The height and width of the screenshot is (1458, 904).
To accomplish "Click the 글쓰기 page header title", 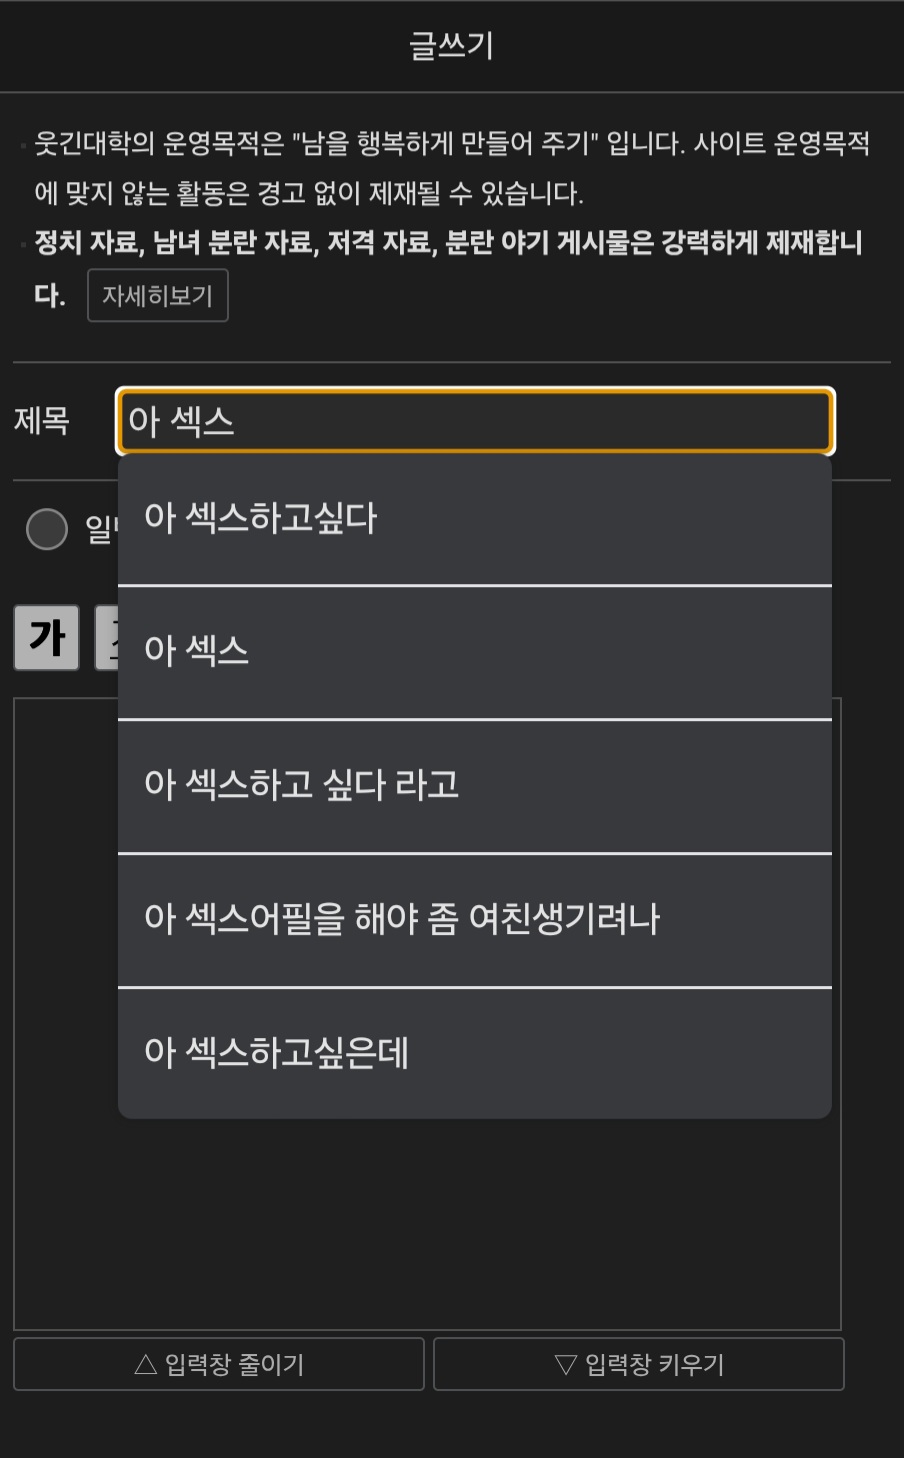I will [x=452, y=46].
